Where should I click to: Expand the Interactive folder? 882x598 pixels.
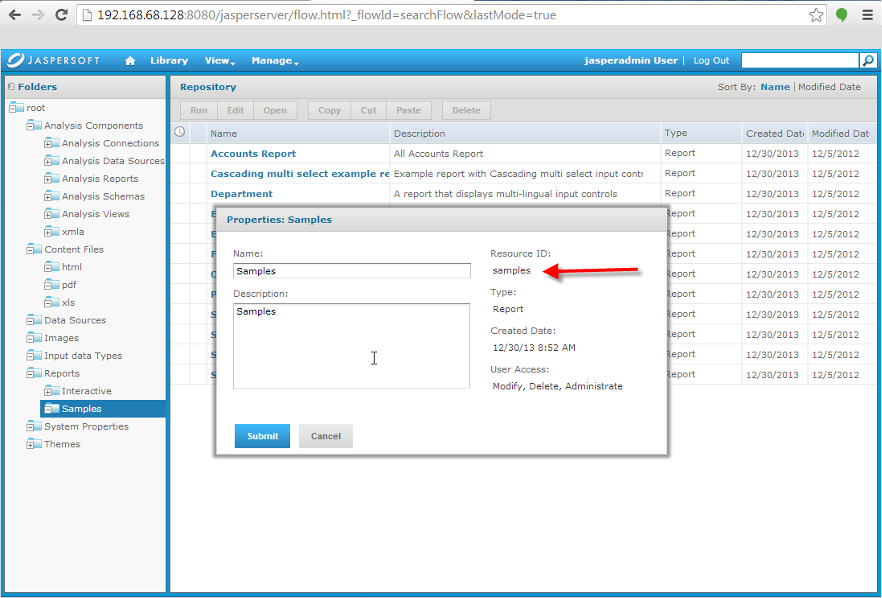tap(47, 392)
